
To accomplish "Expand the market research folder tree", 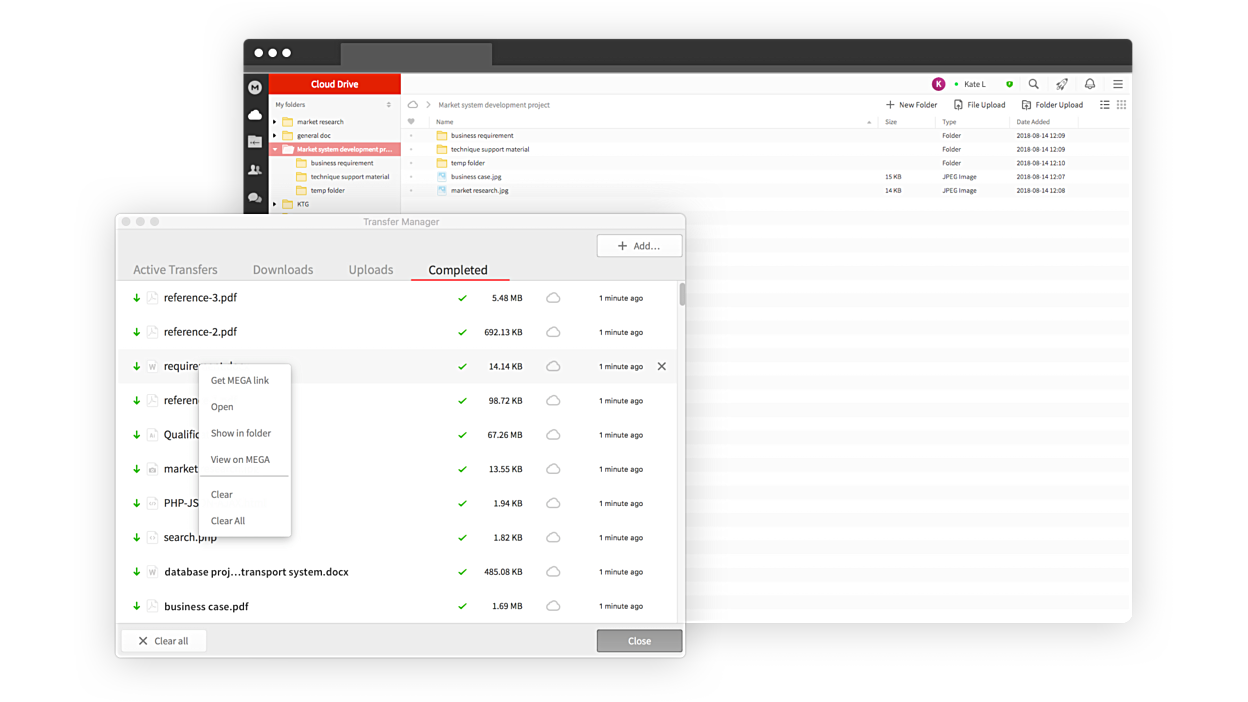I will (x=275, y=122).
